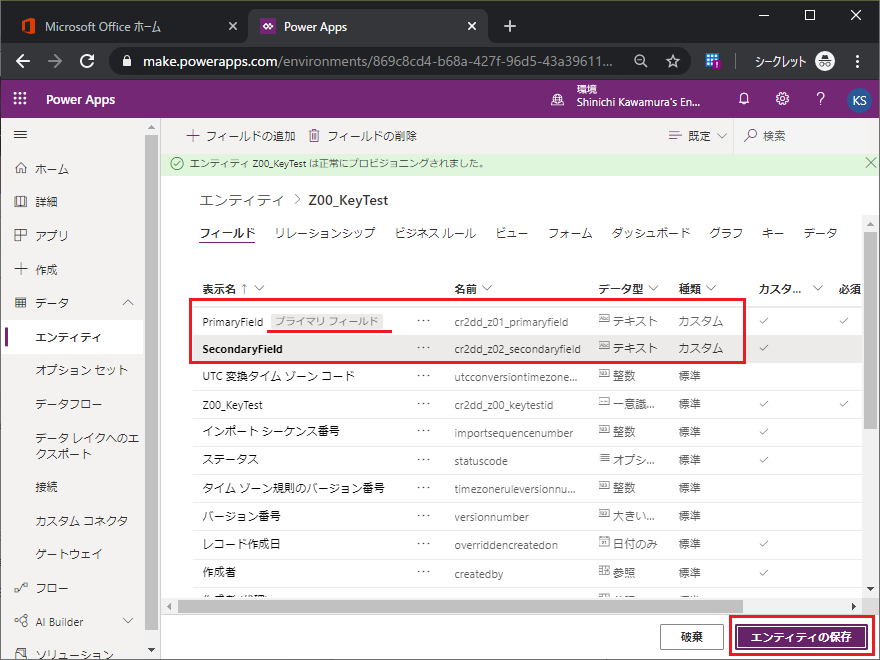Click the environment picker icon

(x=557, y=100)
